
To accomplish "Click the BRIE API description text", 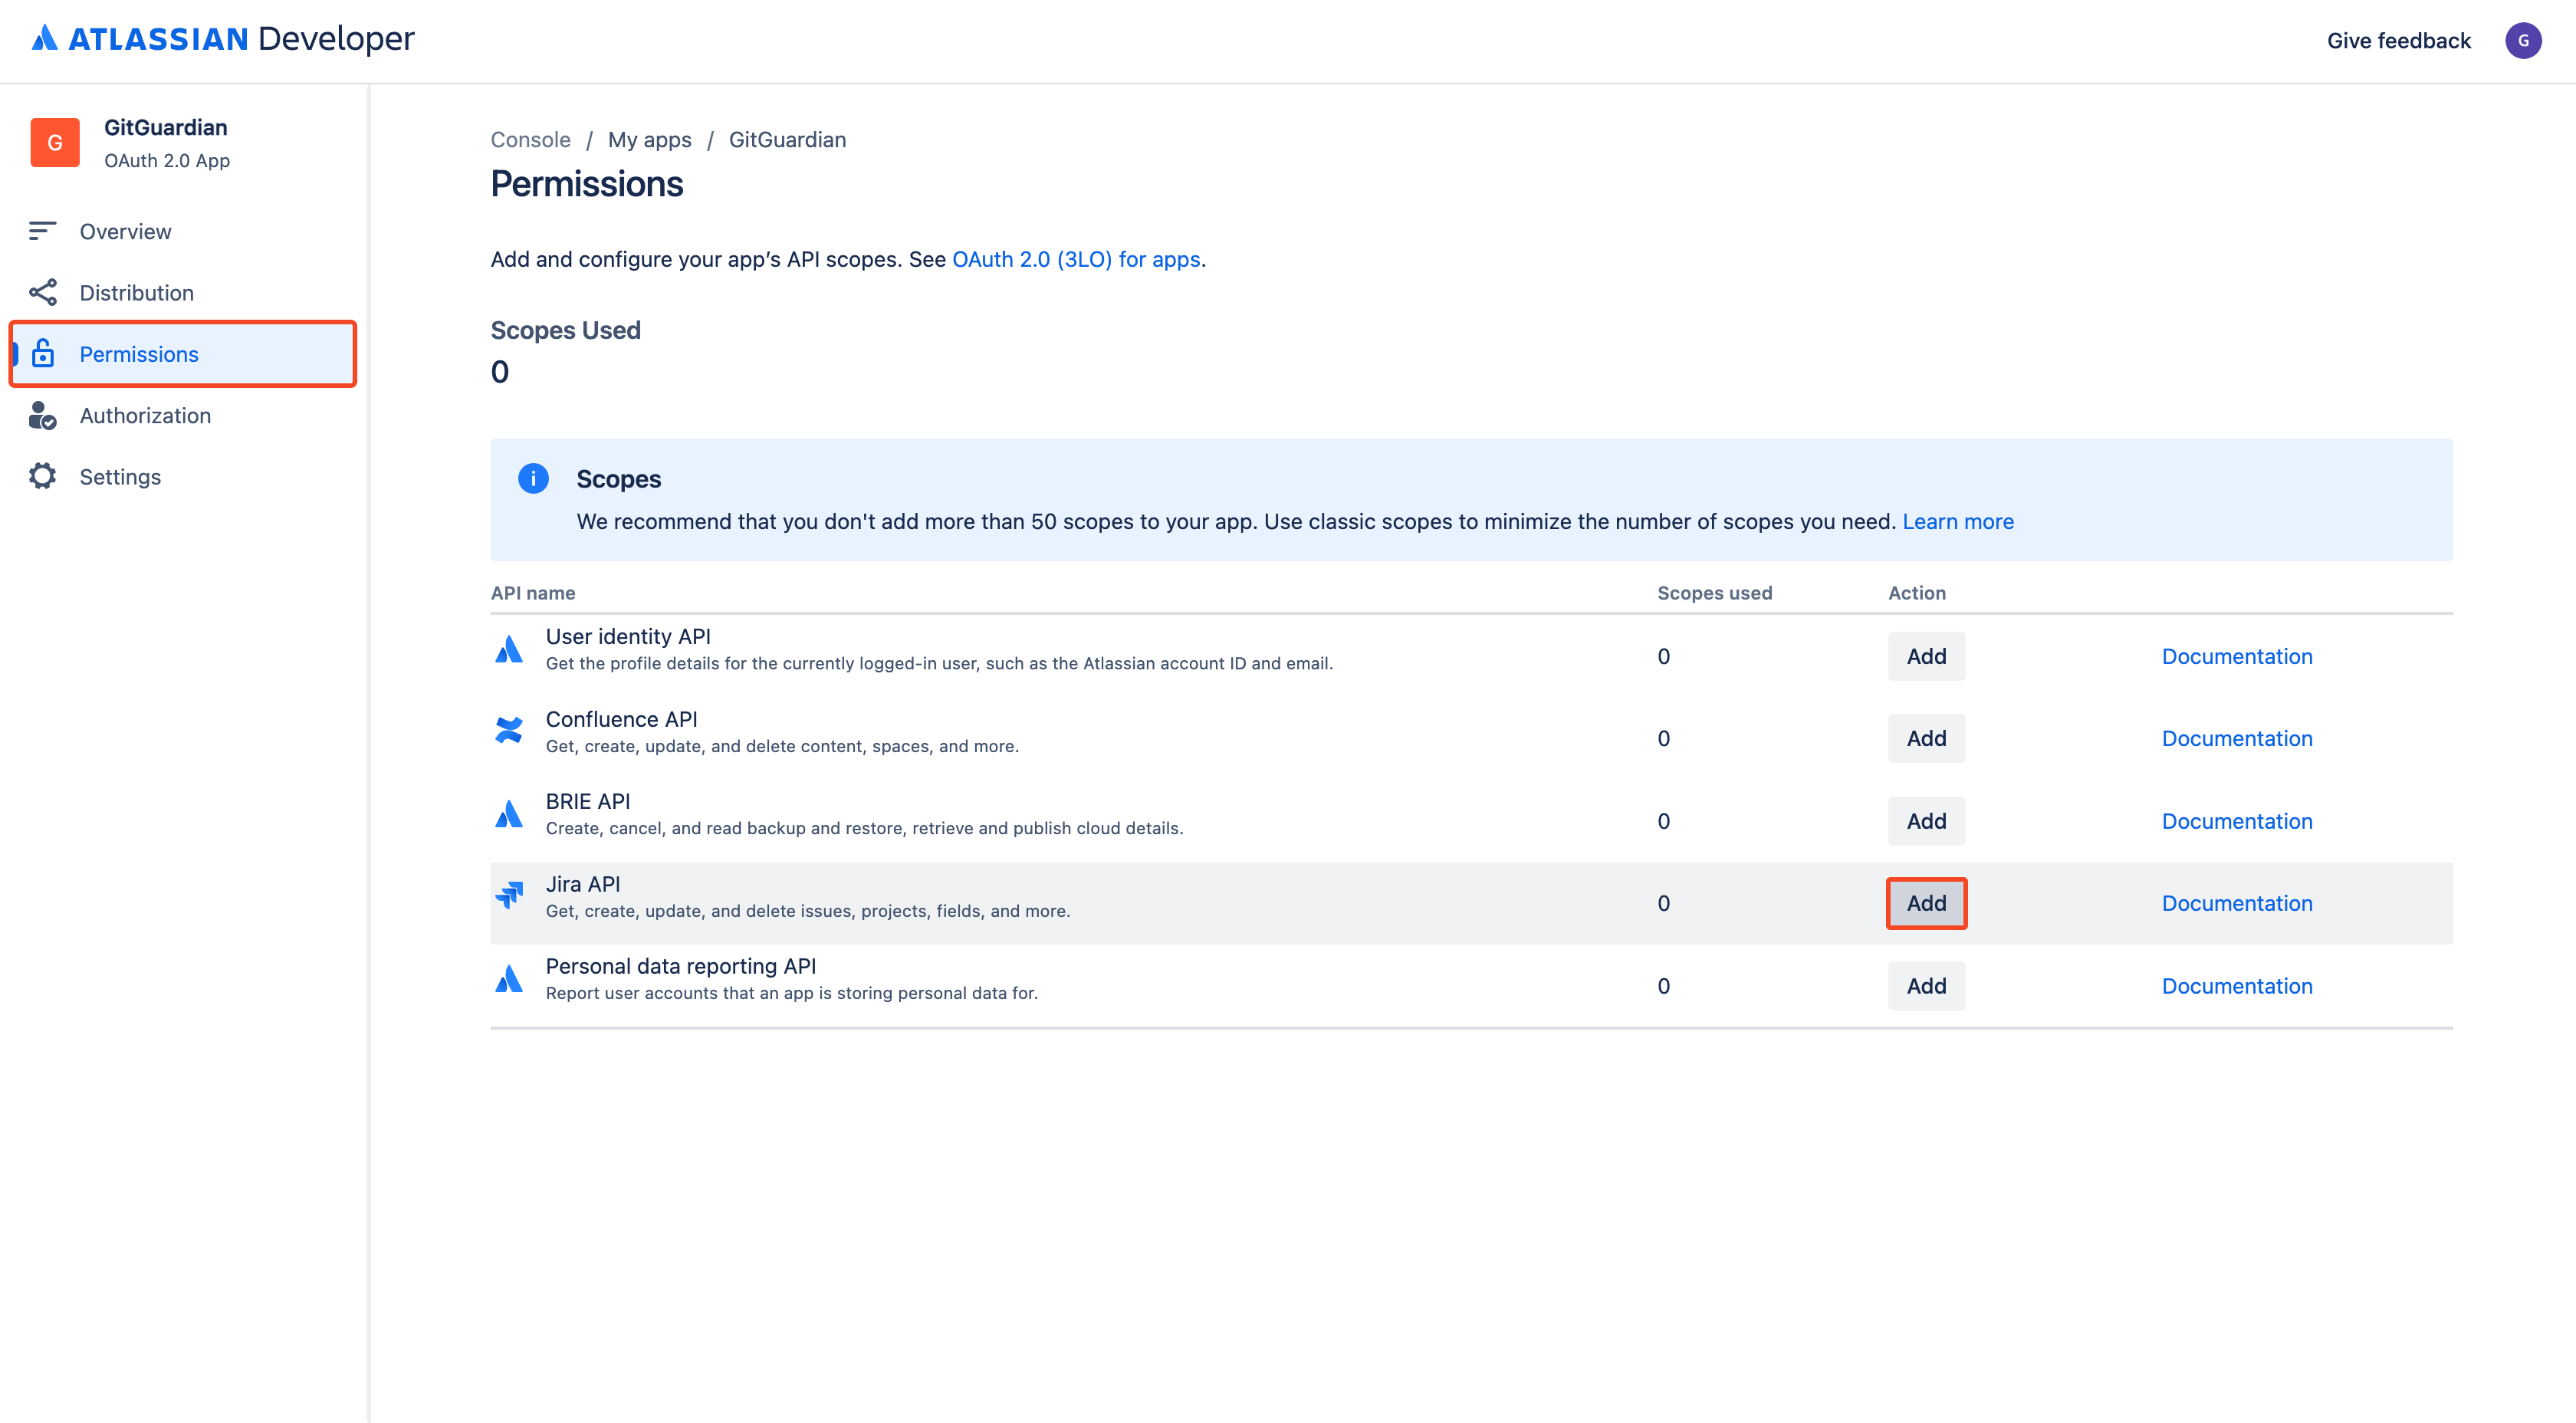I will click(864, 828).
